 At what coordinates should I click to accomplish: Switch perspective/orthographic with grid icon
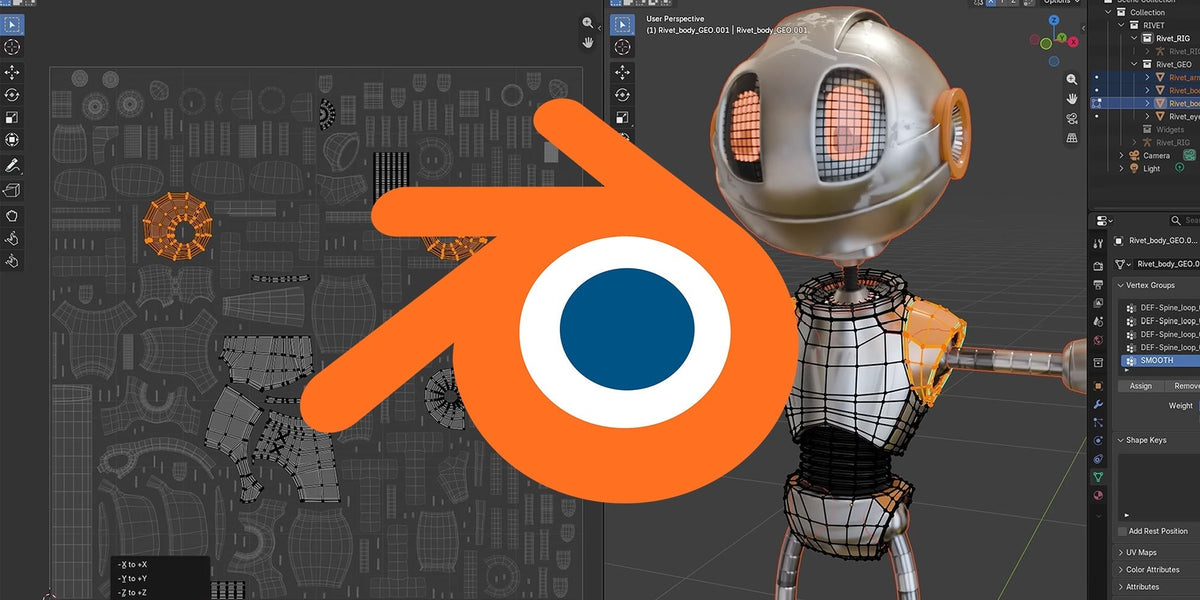pos(1072,139)
